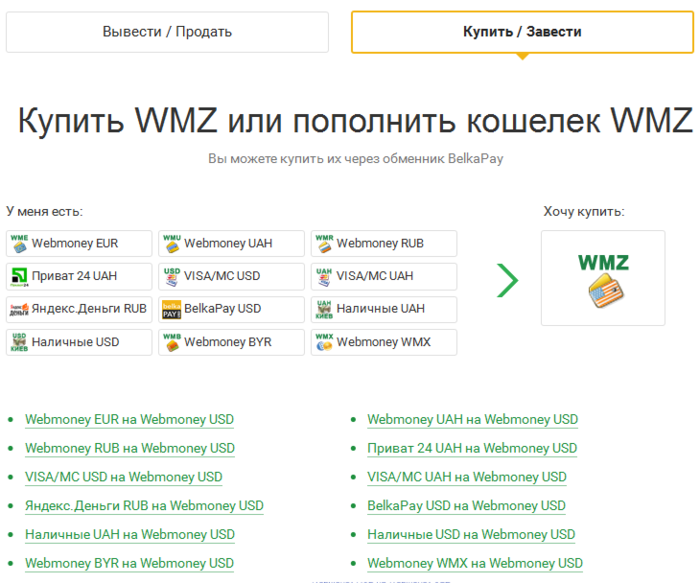
Task: Pick Приват 24 UAH option
Action: (79, 276)
